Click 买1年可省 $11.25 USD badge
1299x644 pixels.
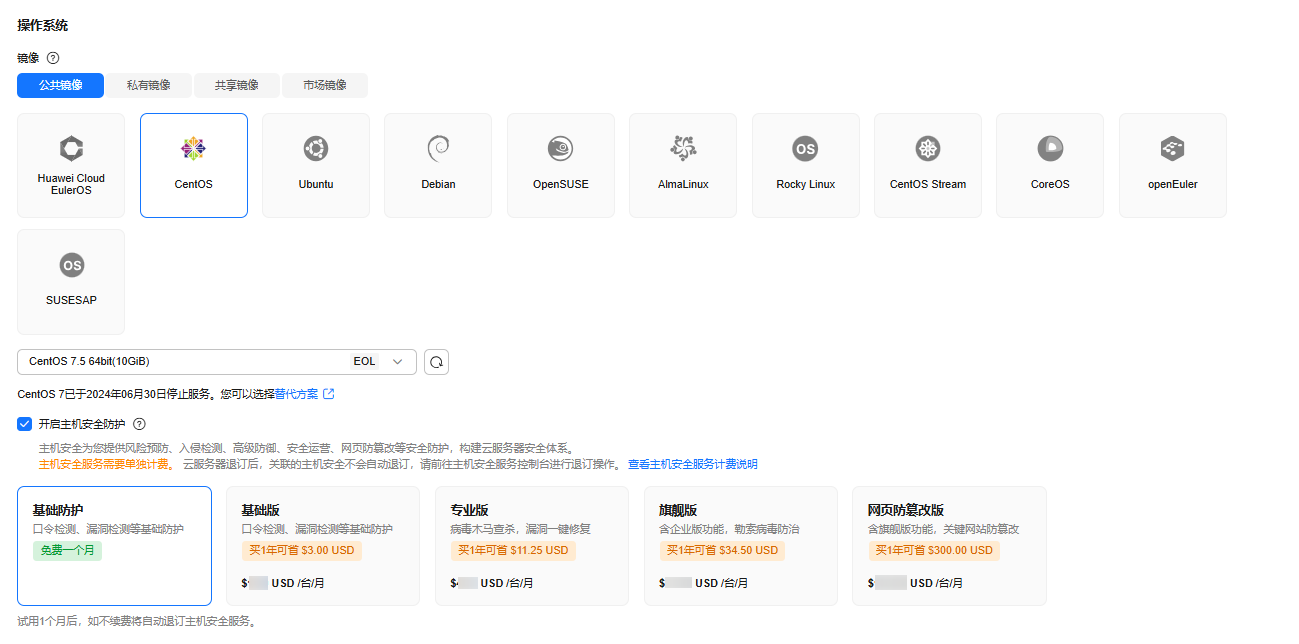[x=513, y=550]
